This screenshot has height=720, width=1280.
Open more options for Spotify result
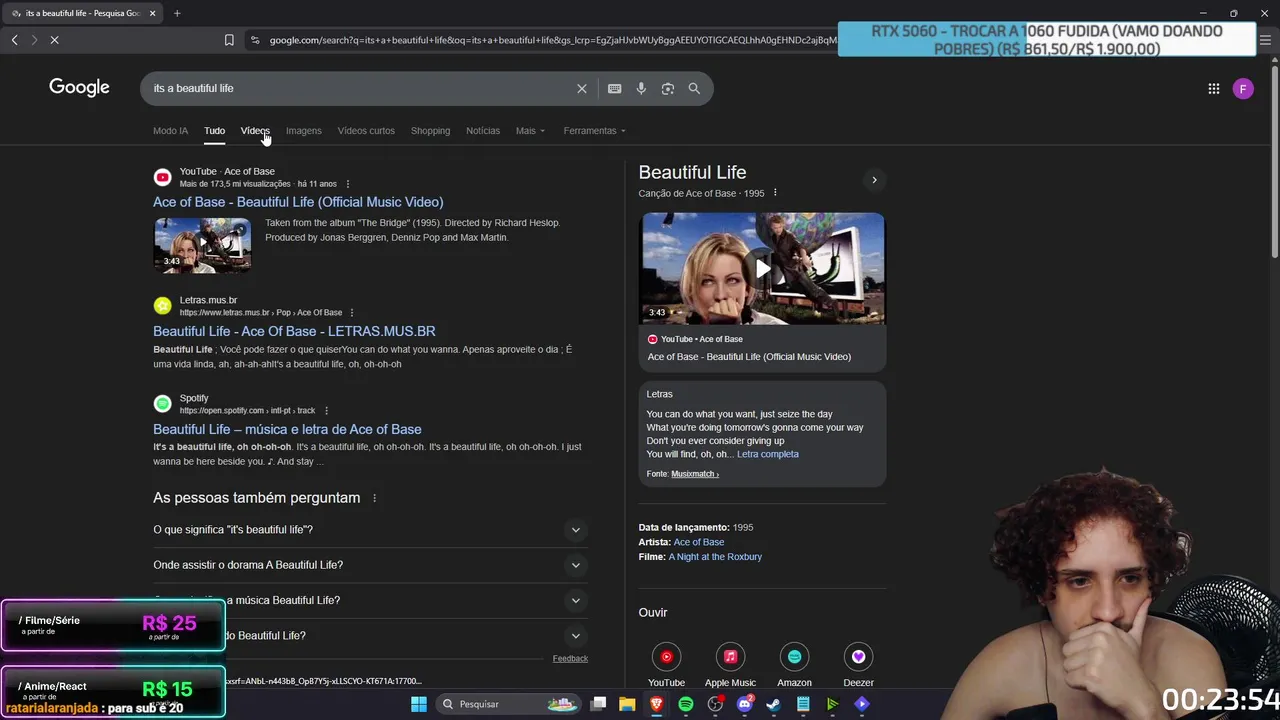pyautogui.click(x=326, y=411)
